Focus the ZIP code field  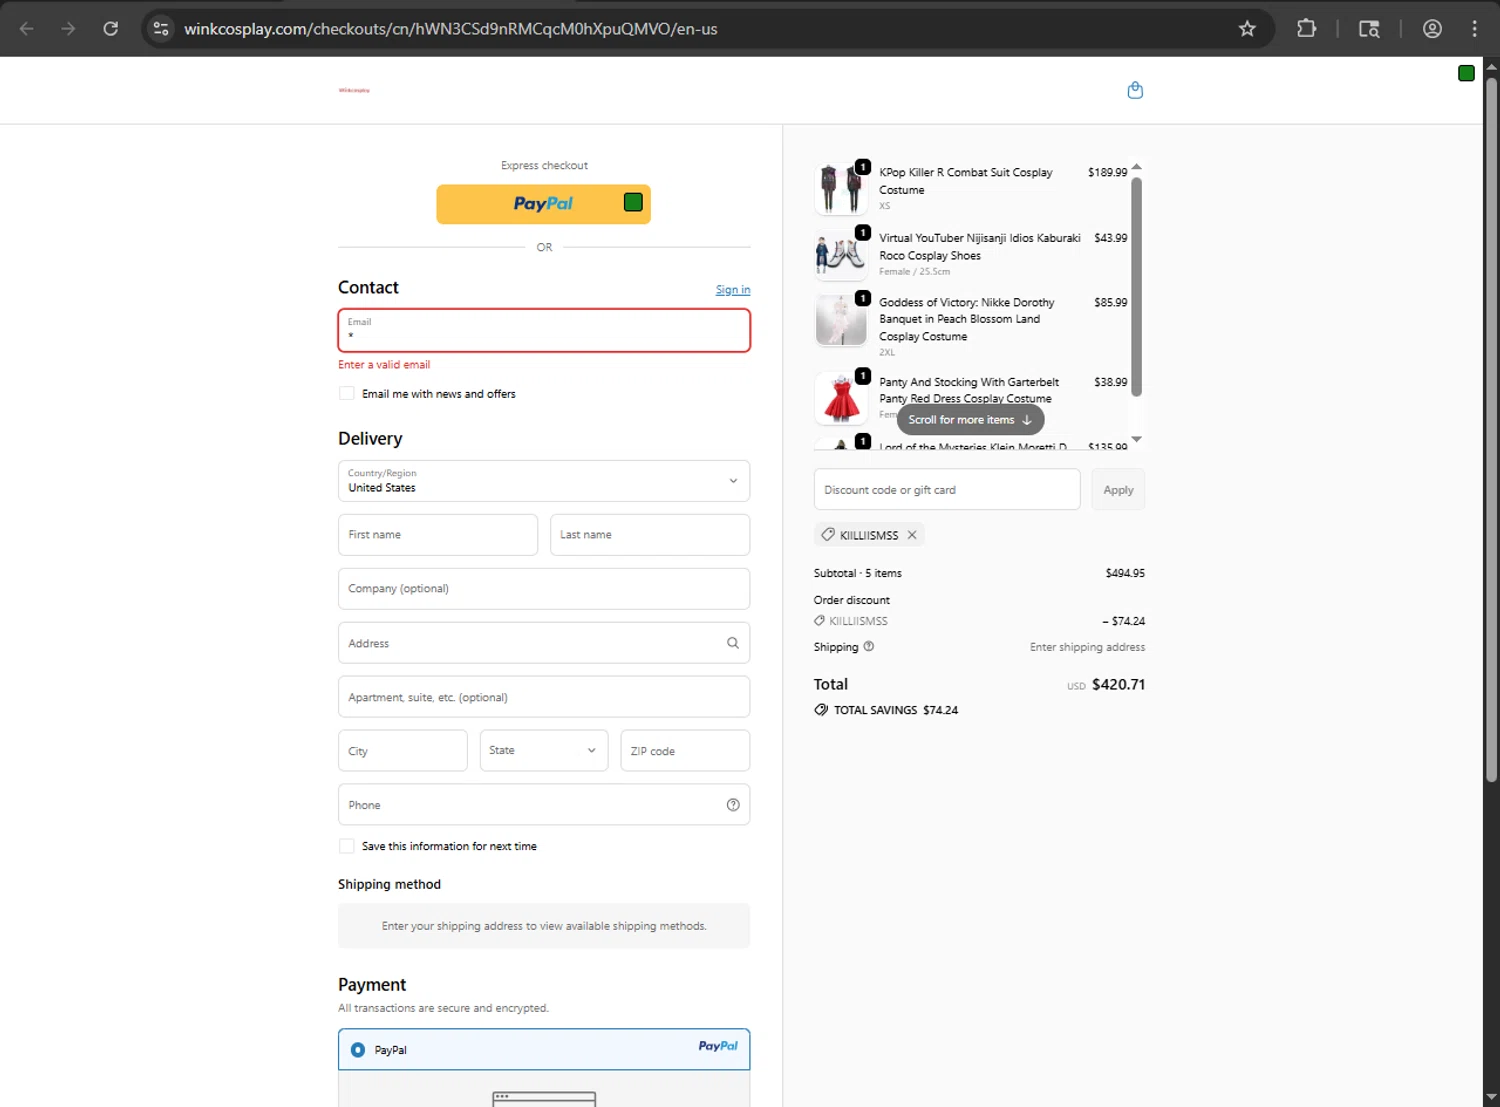[685, 751]
